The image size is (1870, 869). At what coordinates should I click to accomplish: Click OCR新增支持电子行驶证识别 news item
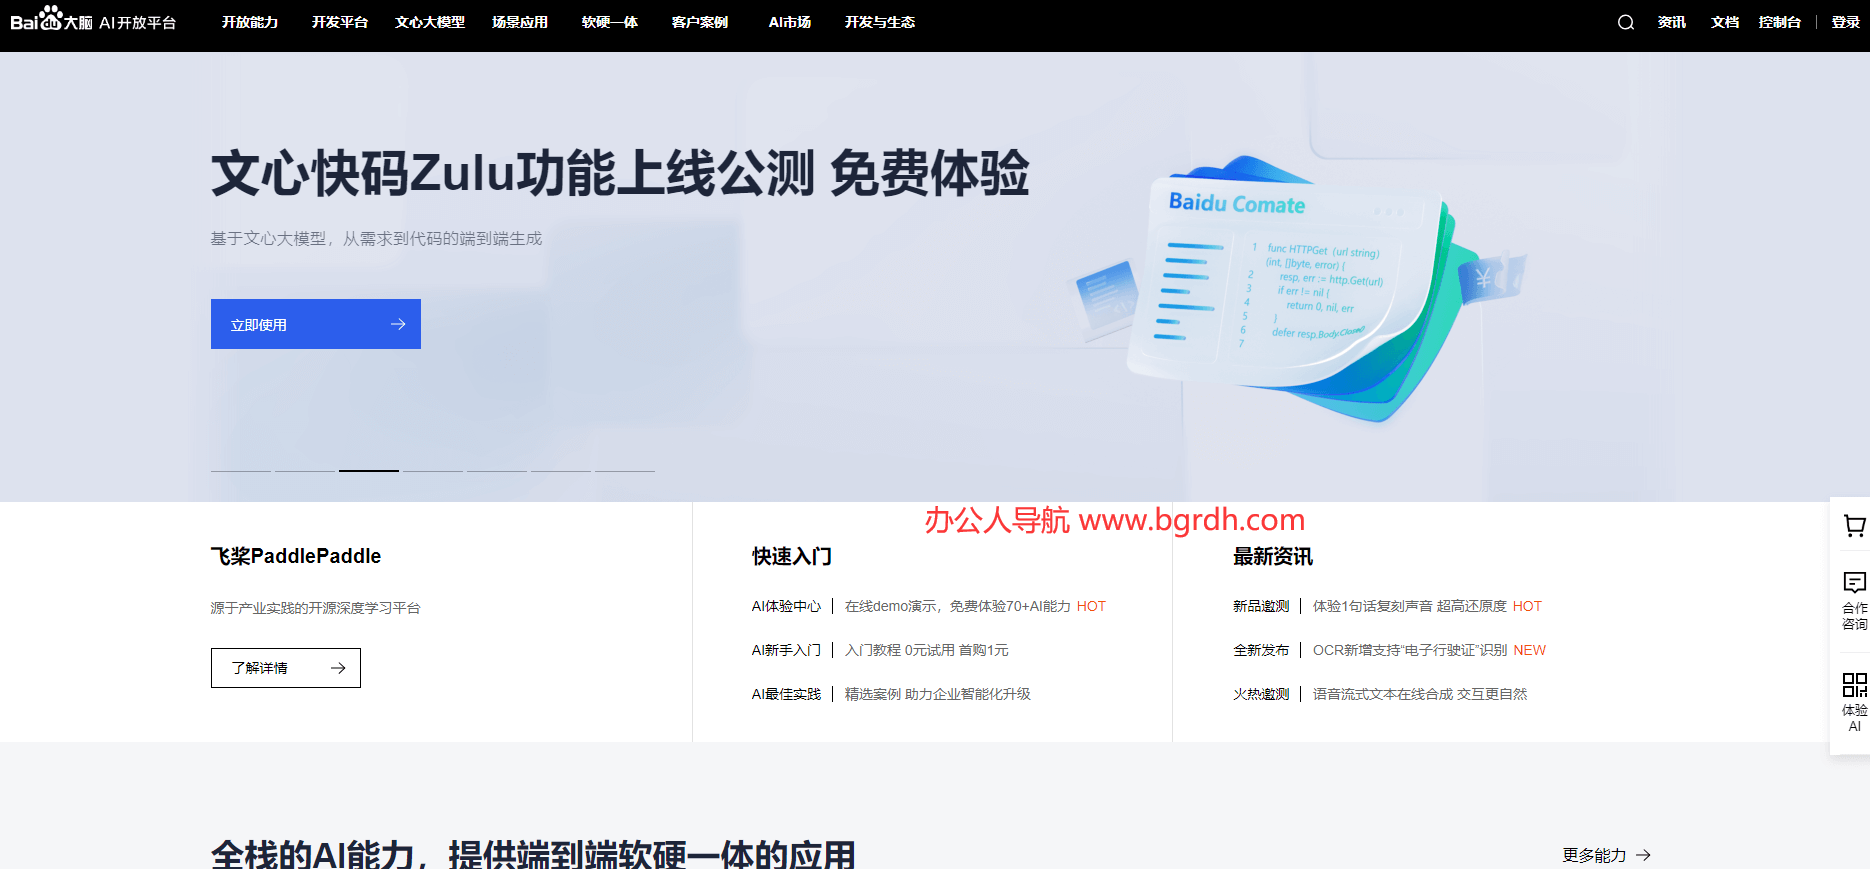1410,650
